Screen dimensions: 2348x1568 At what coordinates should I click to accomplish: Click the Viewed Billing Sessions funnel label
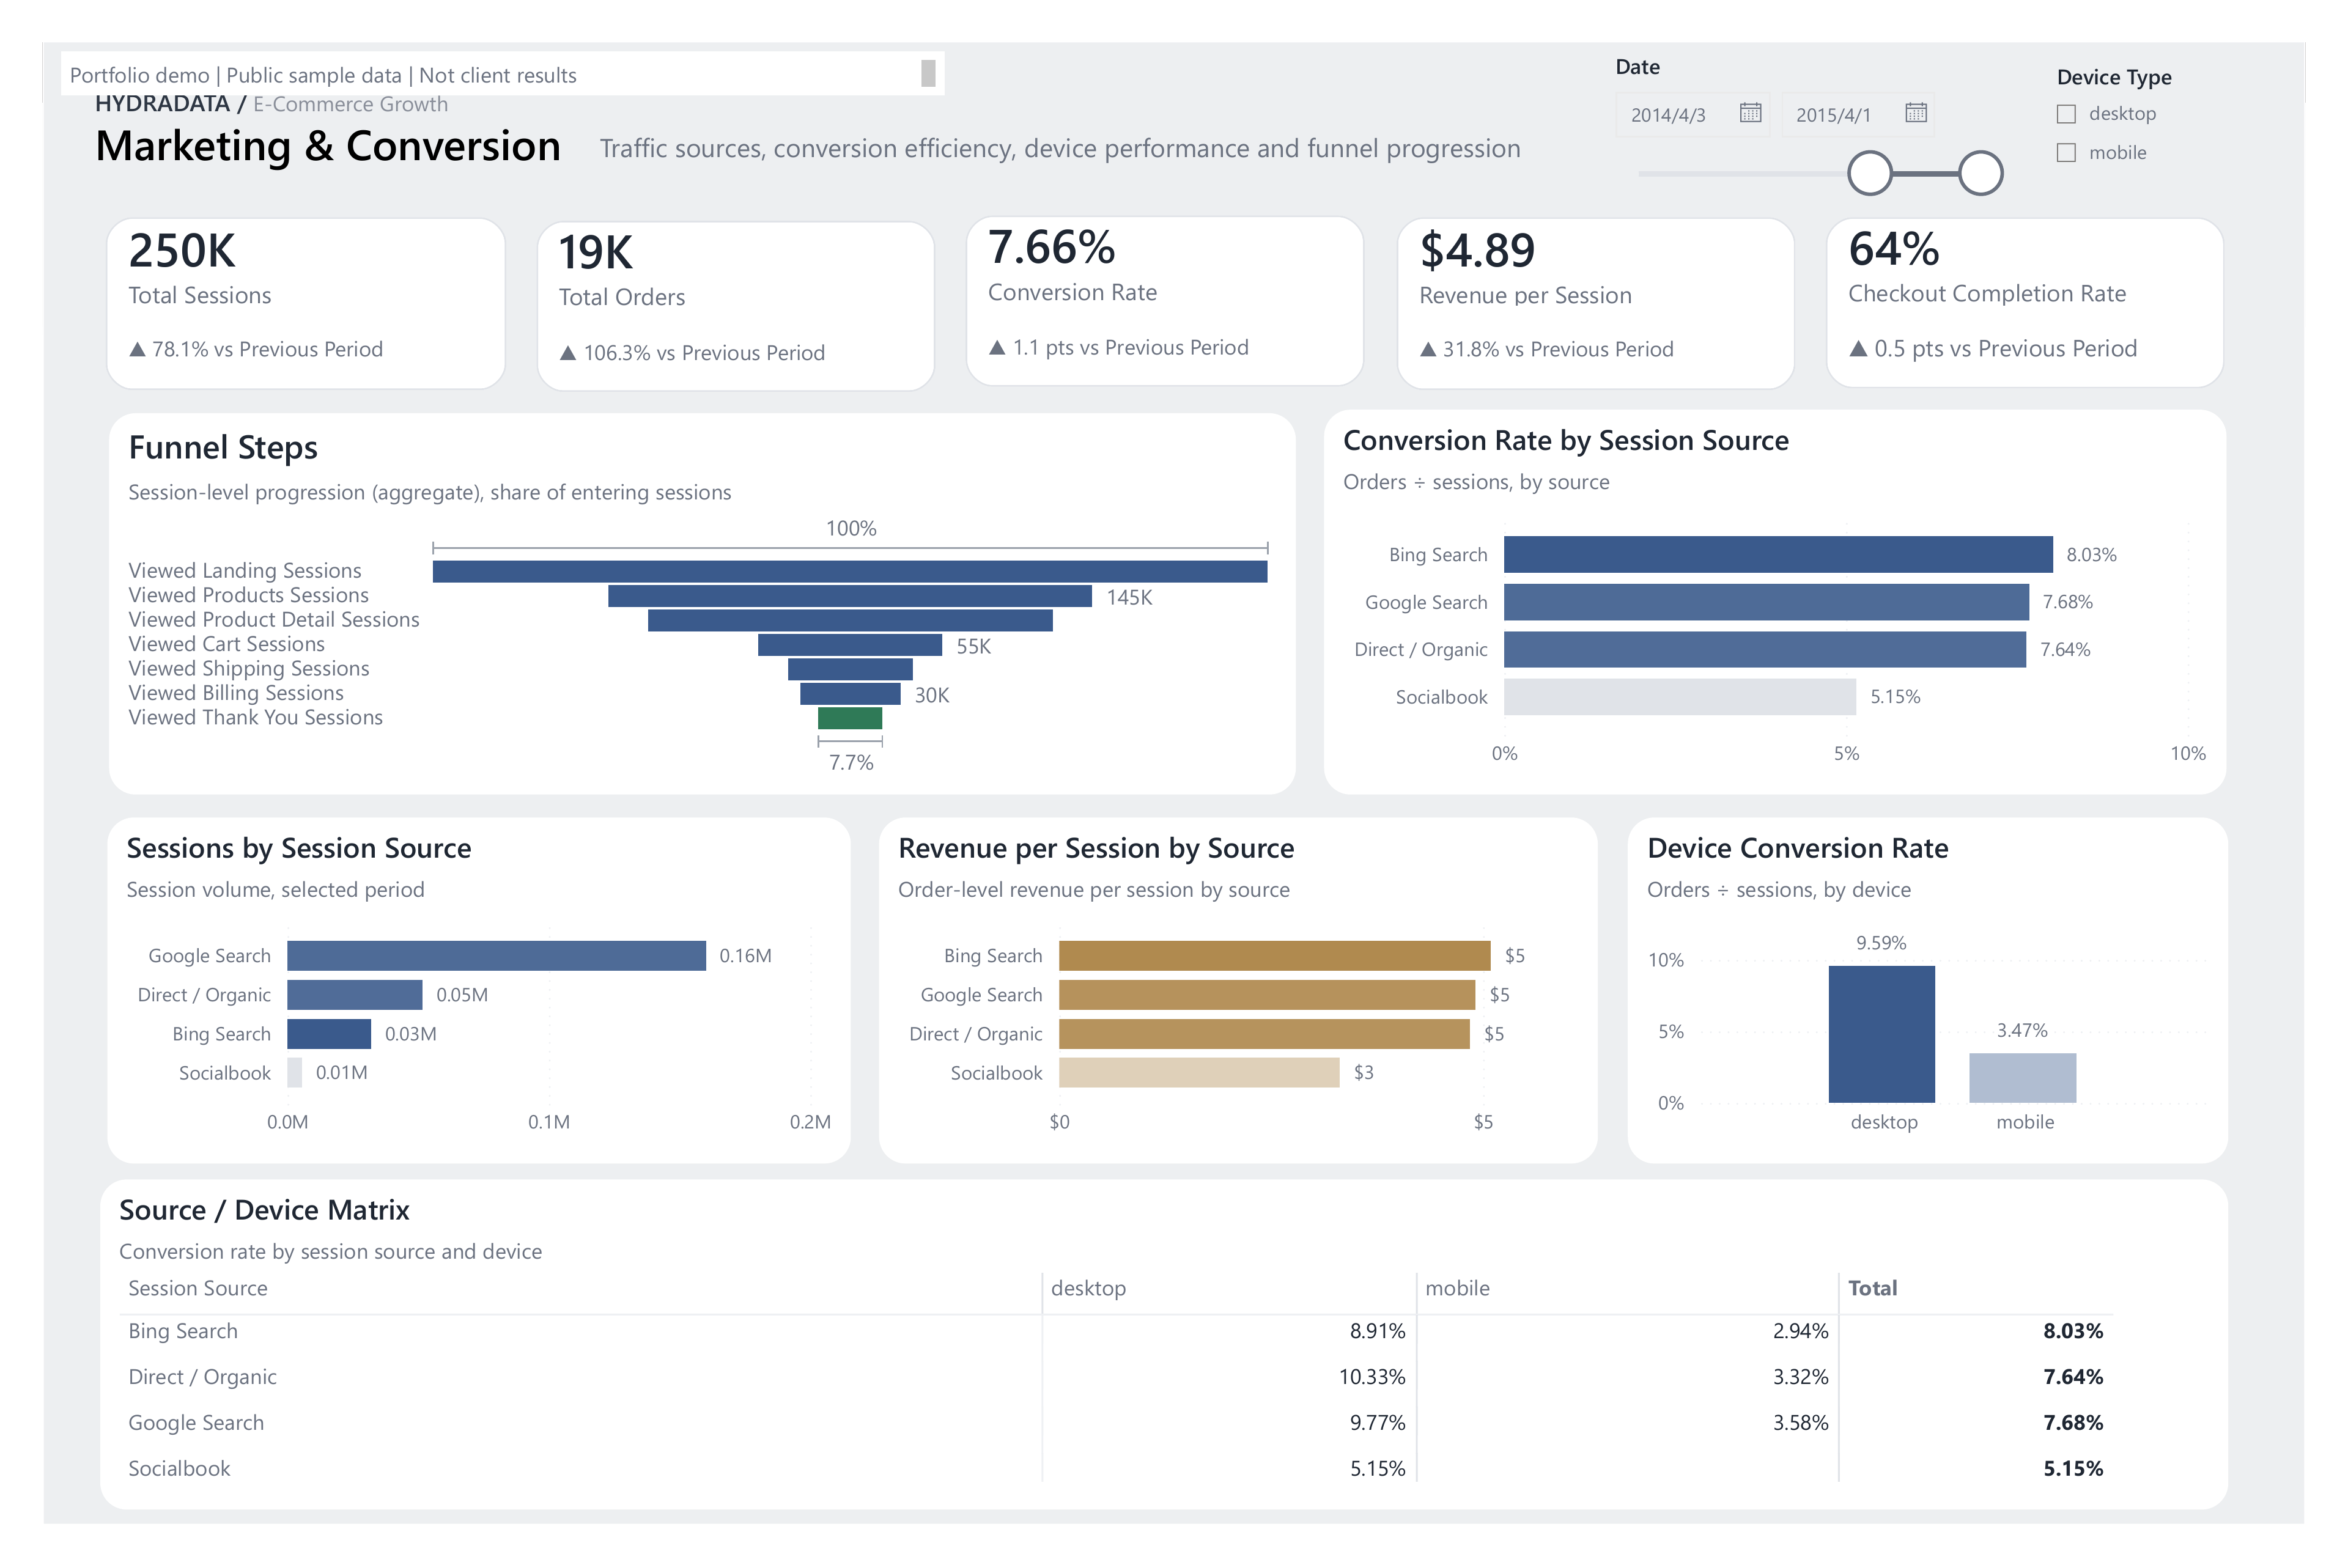point(236,693)
